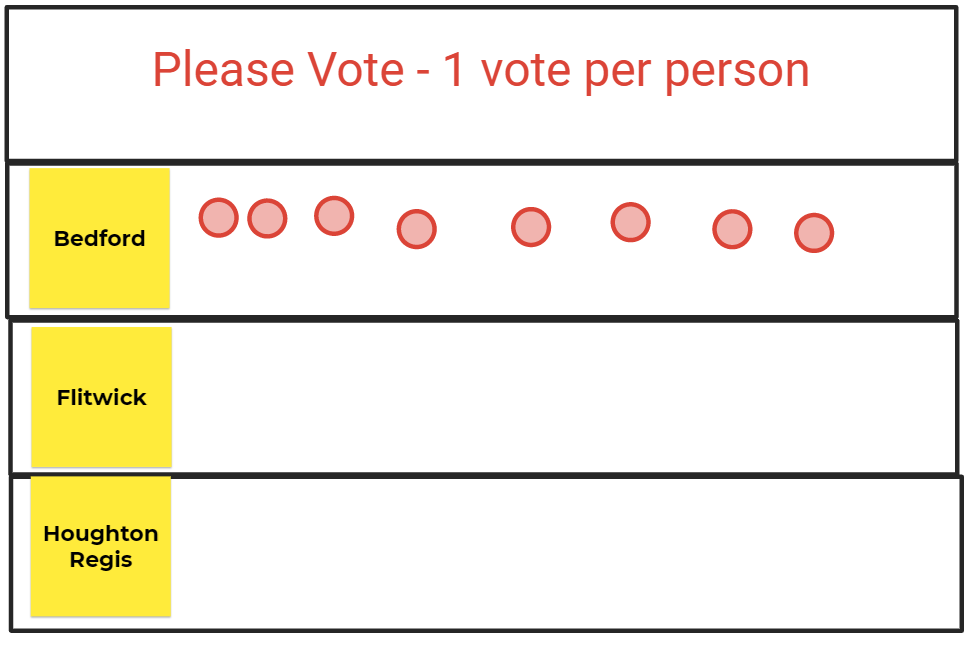This screenshot has width=973, height=646.
Task: Select the Houghton Regis sticky note
Action: (101, 546)
